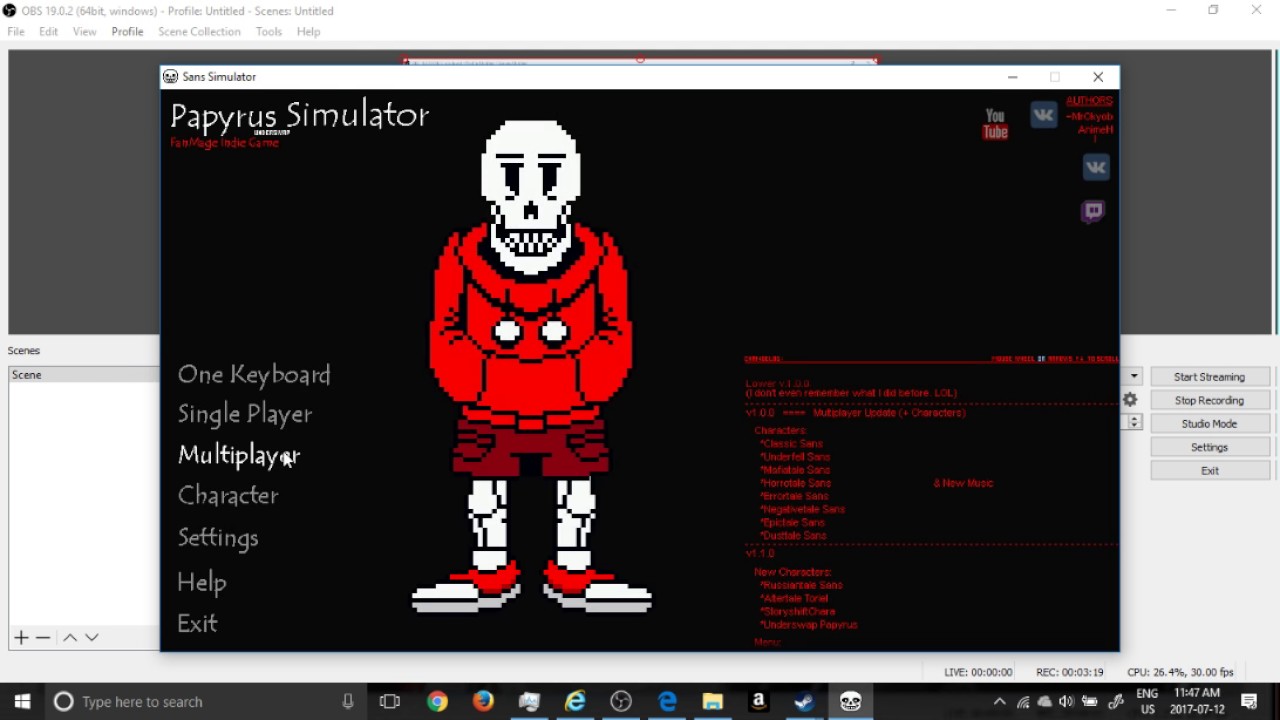
Task: Add a new scene with plus icon
Action: pos(21,637)
